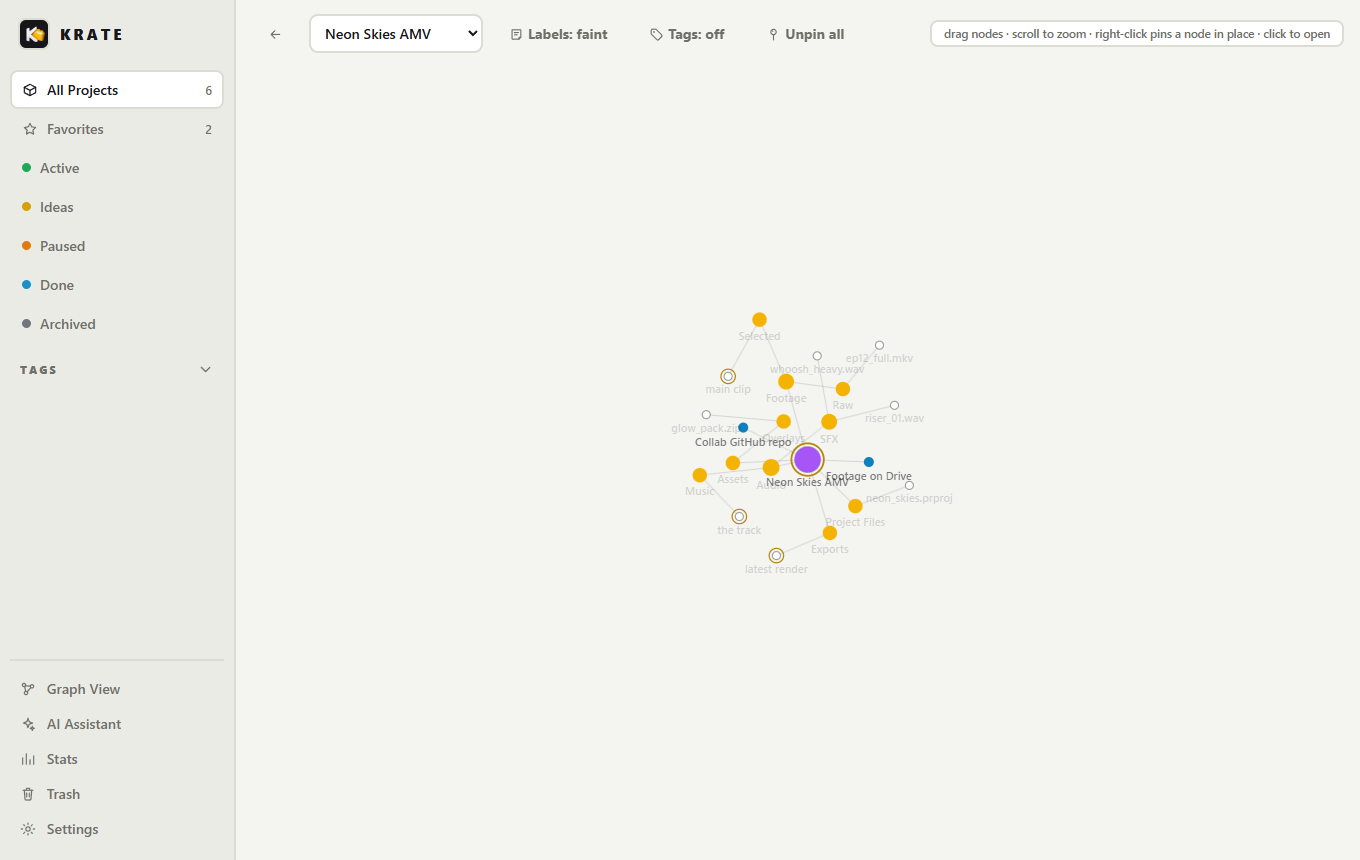This screenshot has width=1360, height=860.
Task: Open the Music folder node
Action: pyautogui.click(x=700, y=475)
